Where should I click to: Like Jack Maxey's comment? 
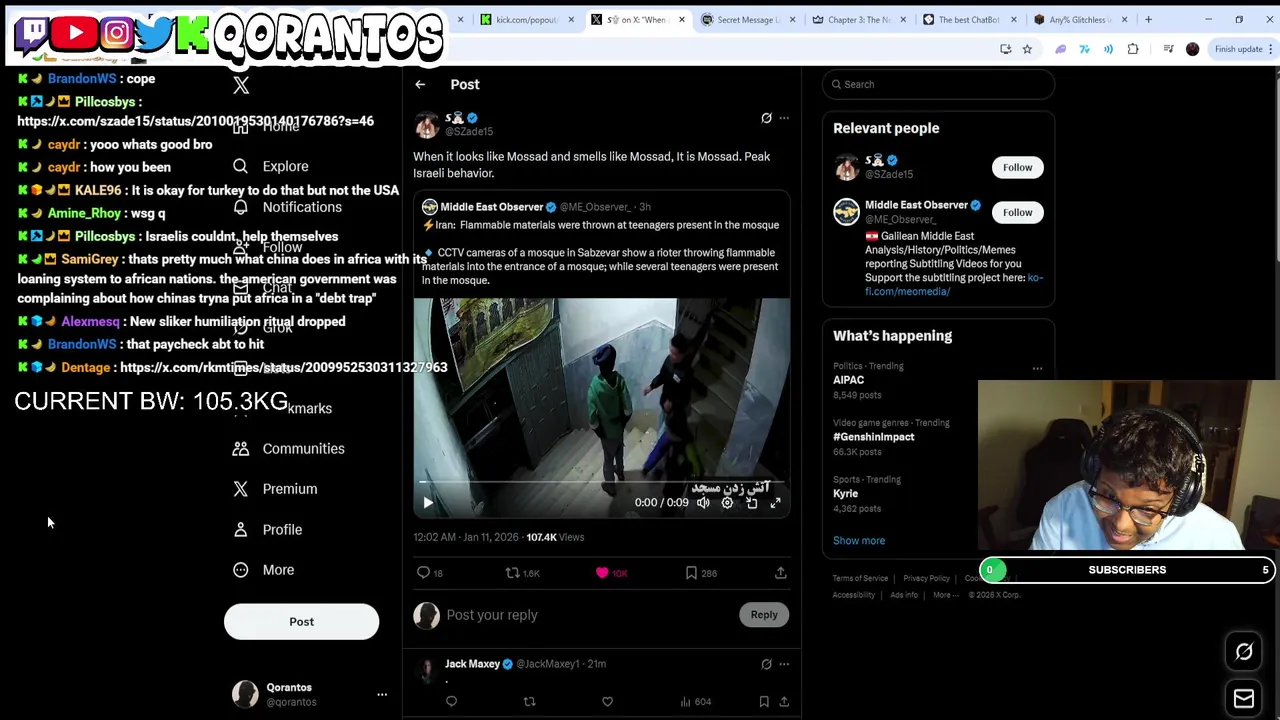[x=607, y=702]
